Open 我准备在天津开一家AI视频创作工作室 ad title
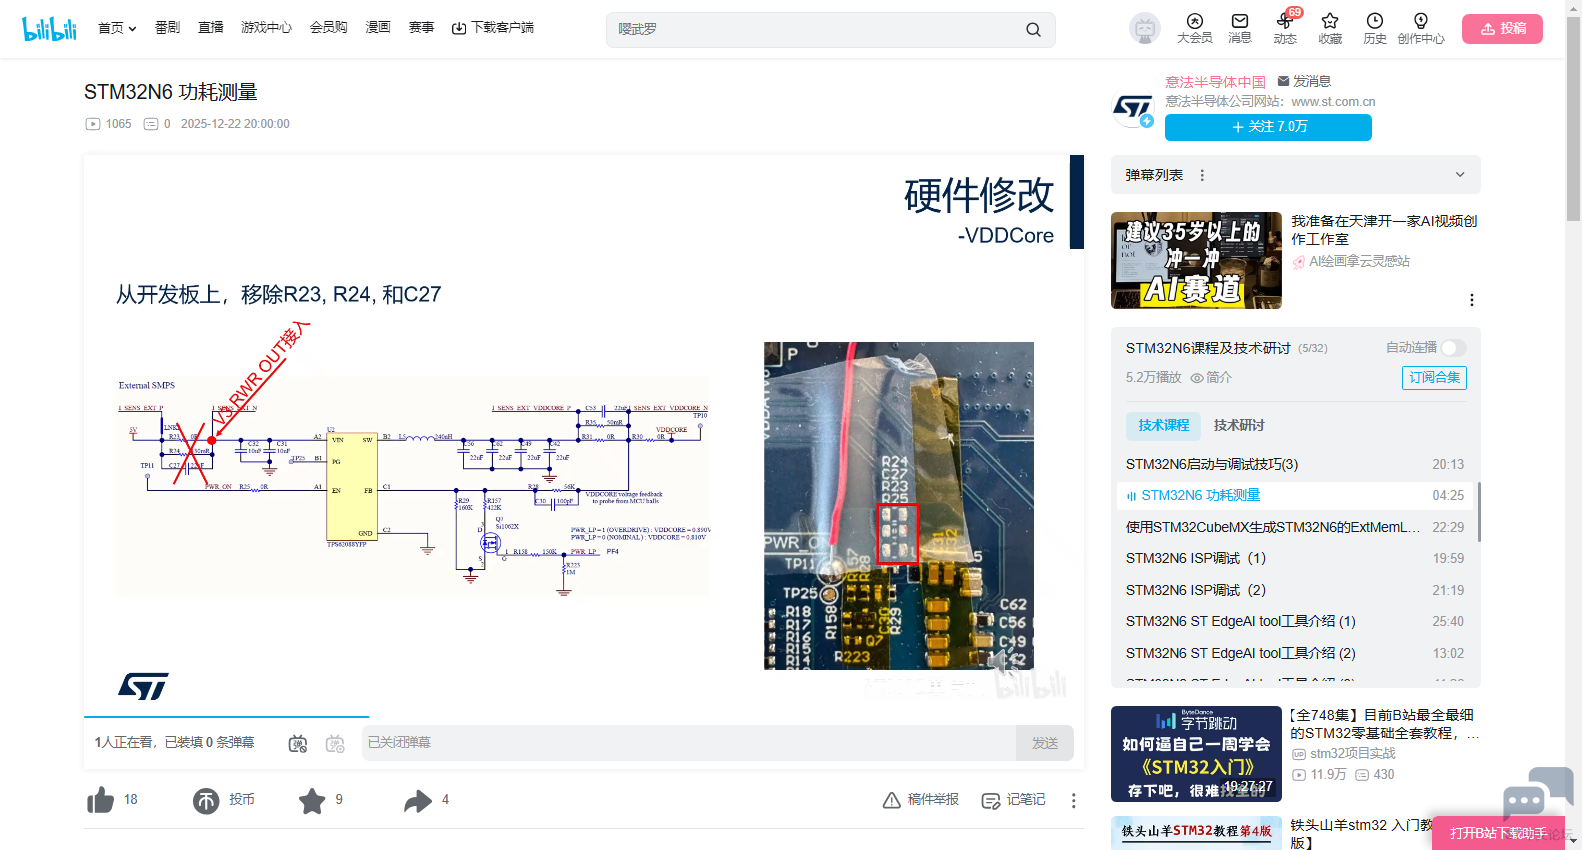Viewport: 1582px width, 850px height. pos(1384,230)
